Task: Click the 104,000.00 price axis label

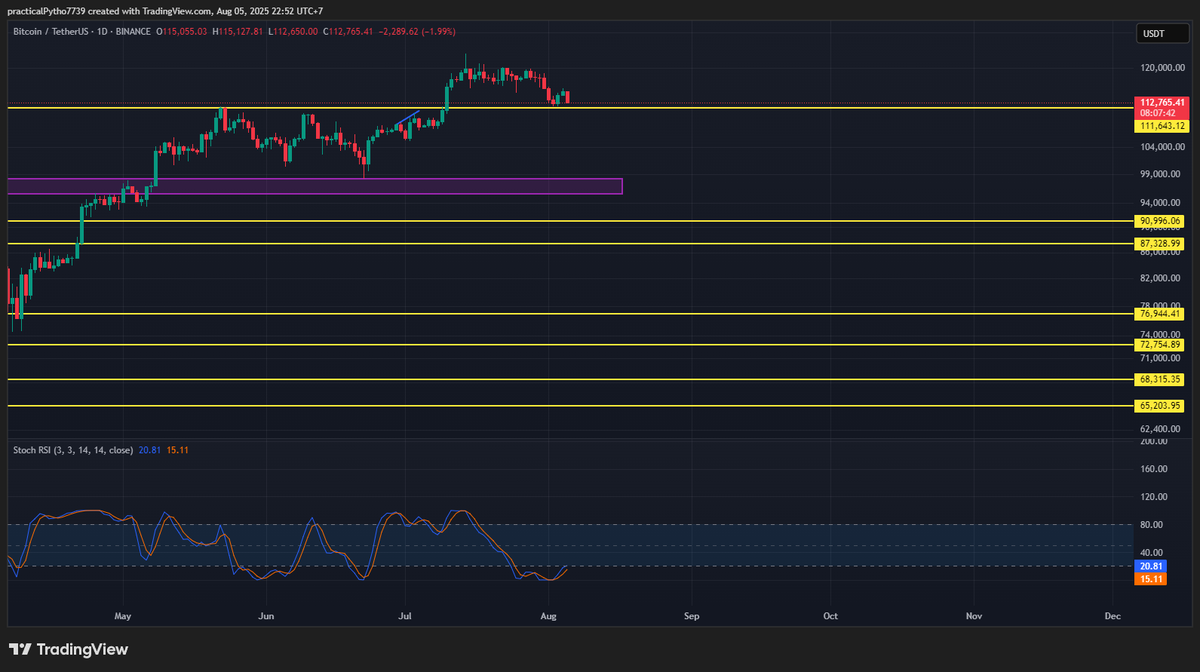Action: tap(1162, 147)
